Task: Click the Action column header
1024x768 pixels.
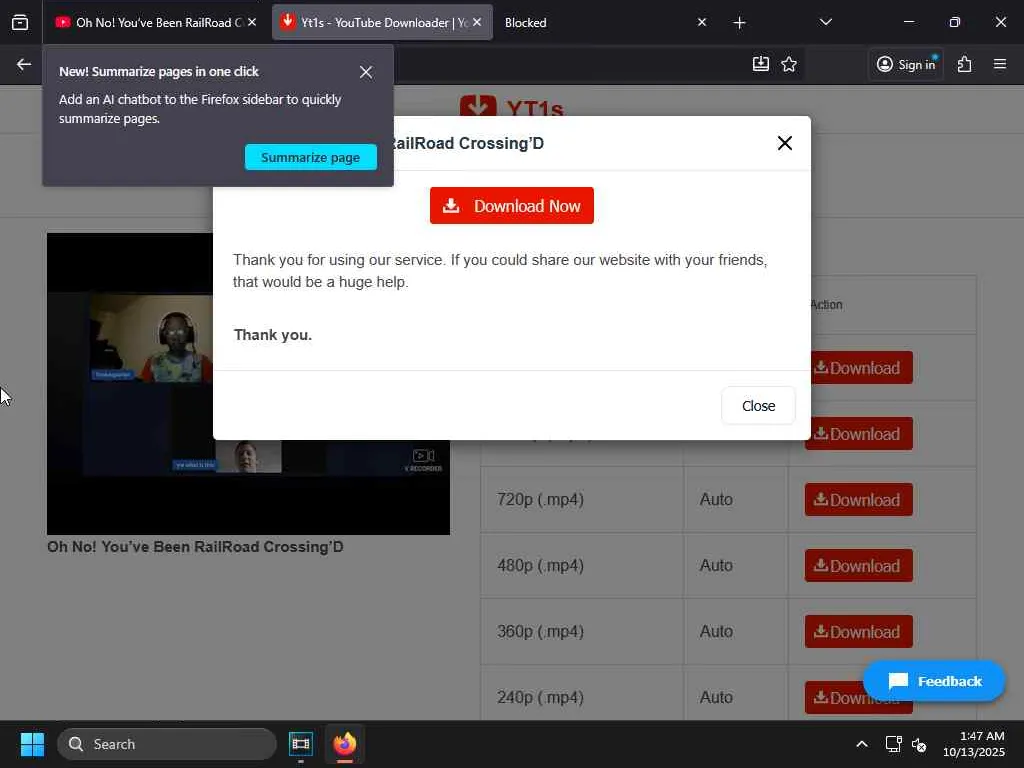Action: click(826, 305)
